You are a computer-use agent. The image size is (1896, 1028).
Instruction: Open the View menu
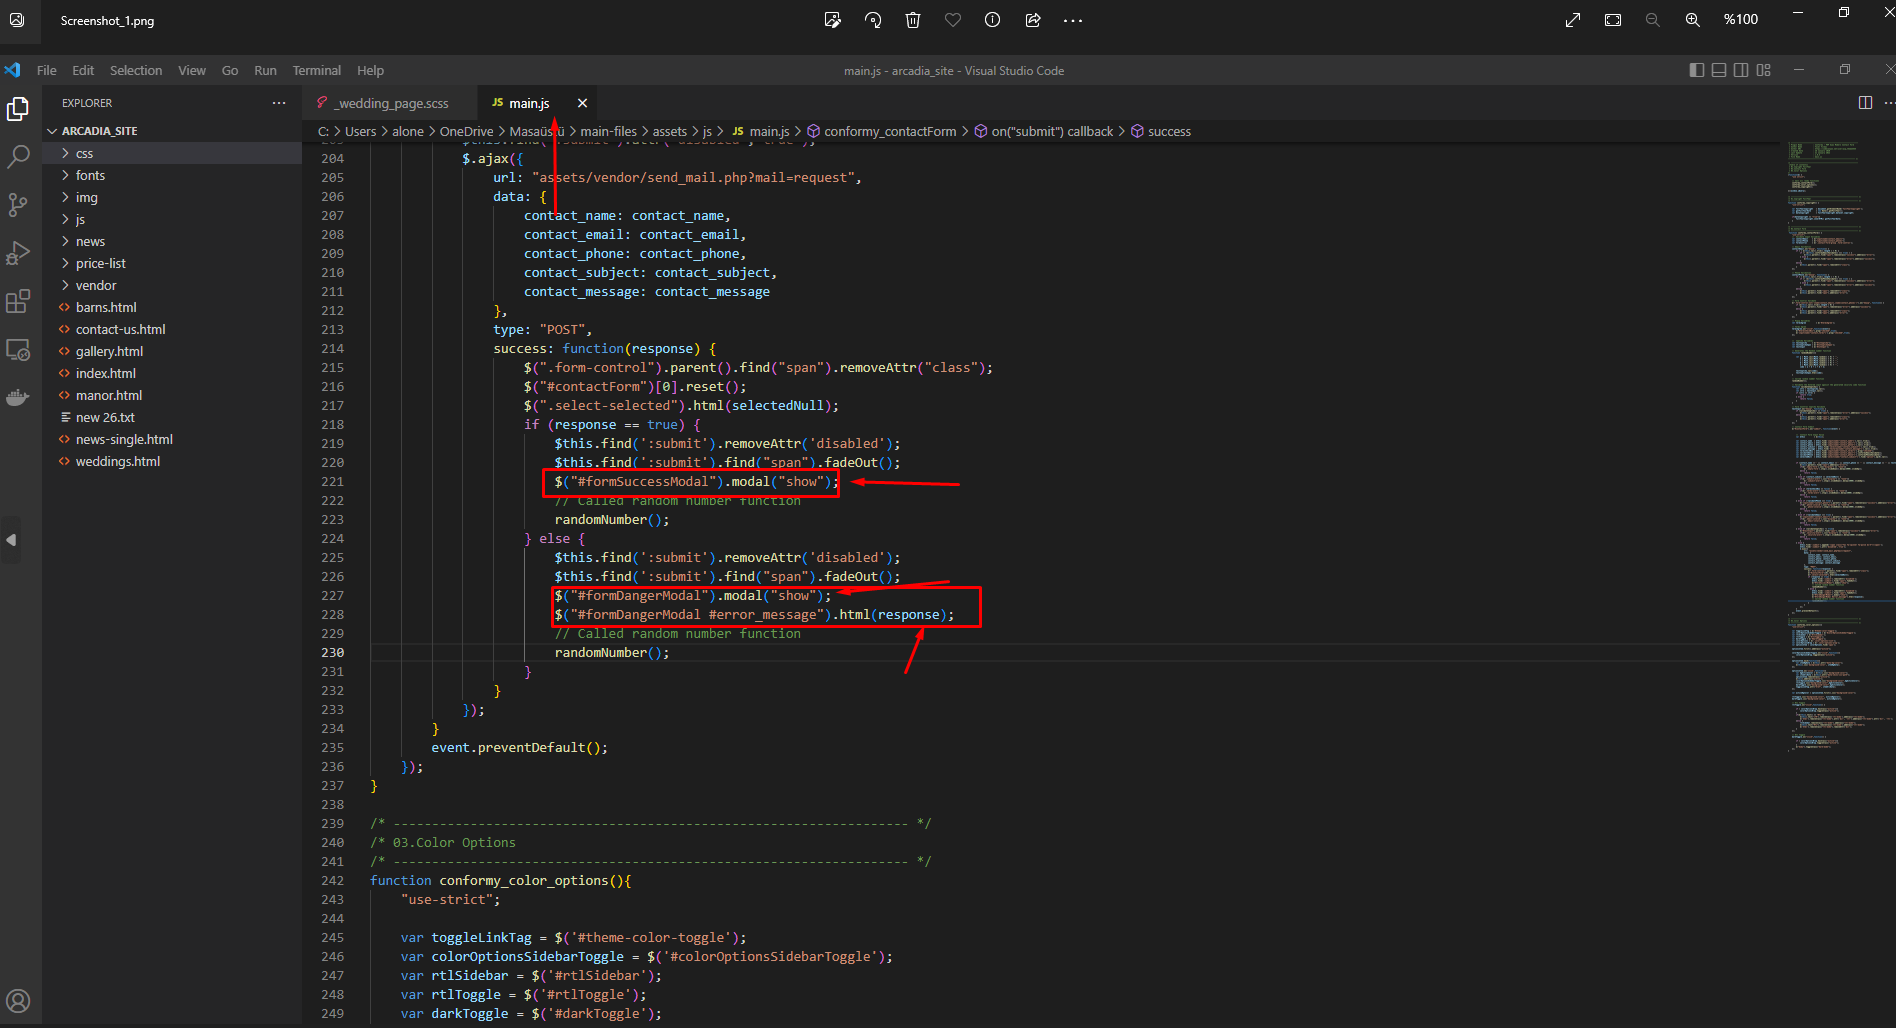click(x=192, y=70)
